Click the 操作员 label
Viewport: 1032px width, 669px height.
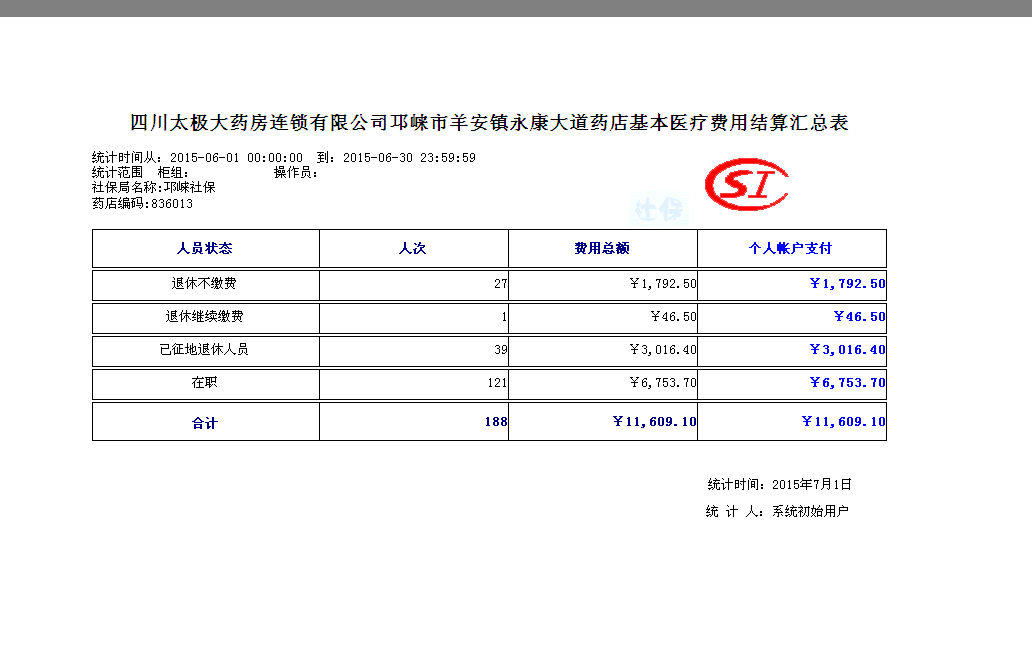(296, 173)
